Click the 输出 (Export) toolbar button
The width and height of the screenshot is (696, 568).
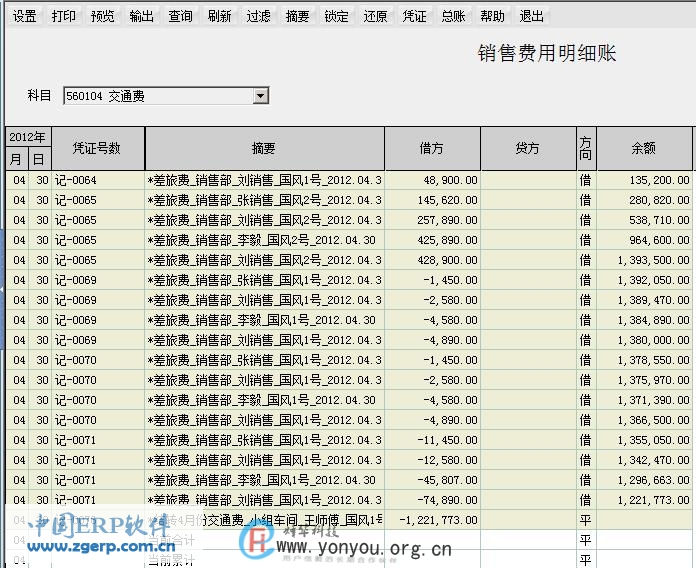tap(142, 16)
